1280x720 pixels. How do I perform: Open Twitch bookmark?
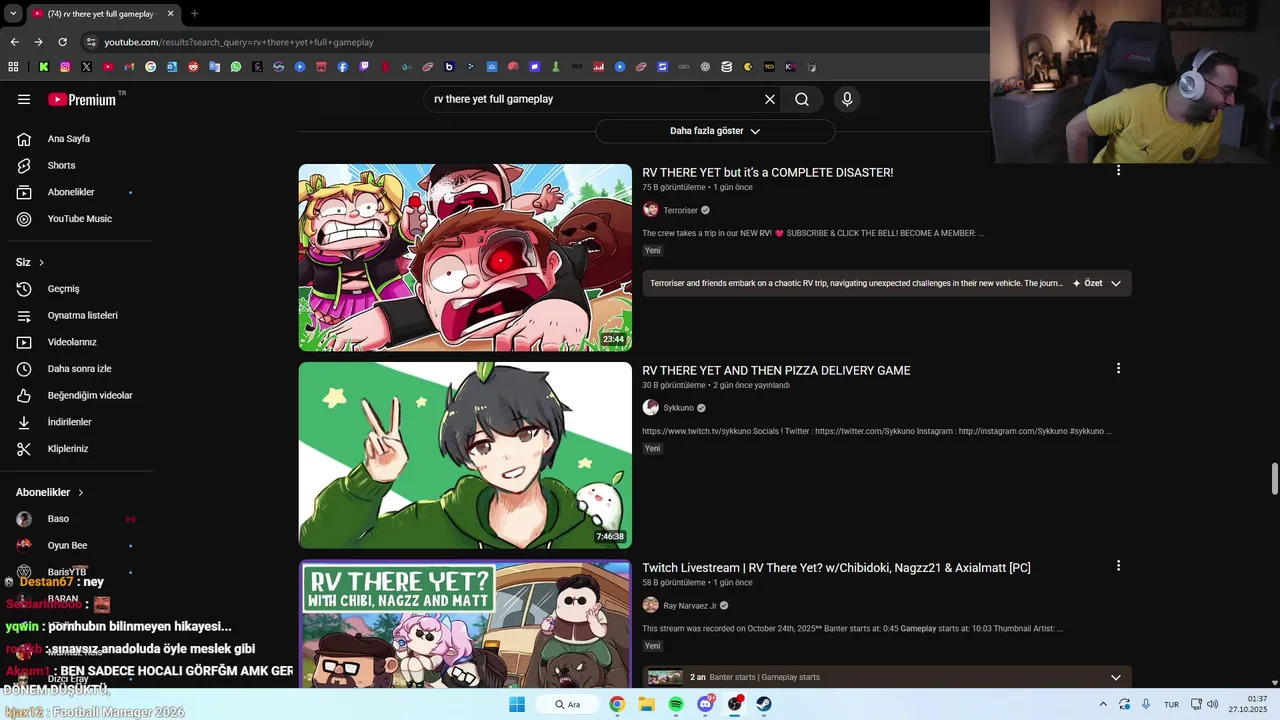tap(364, 67)
